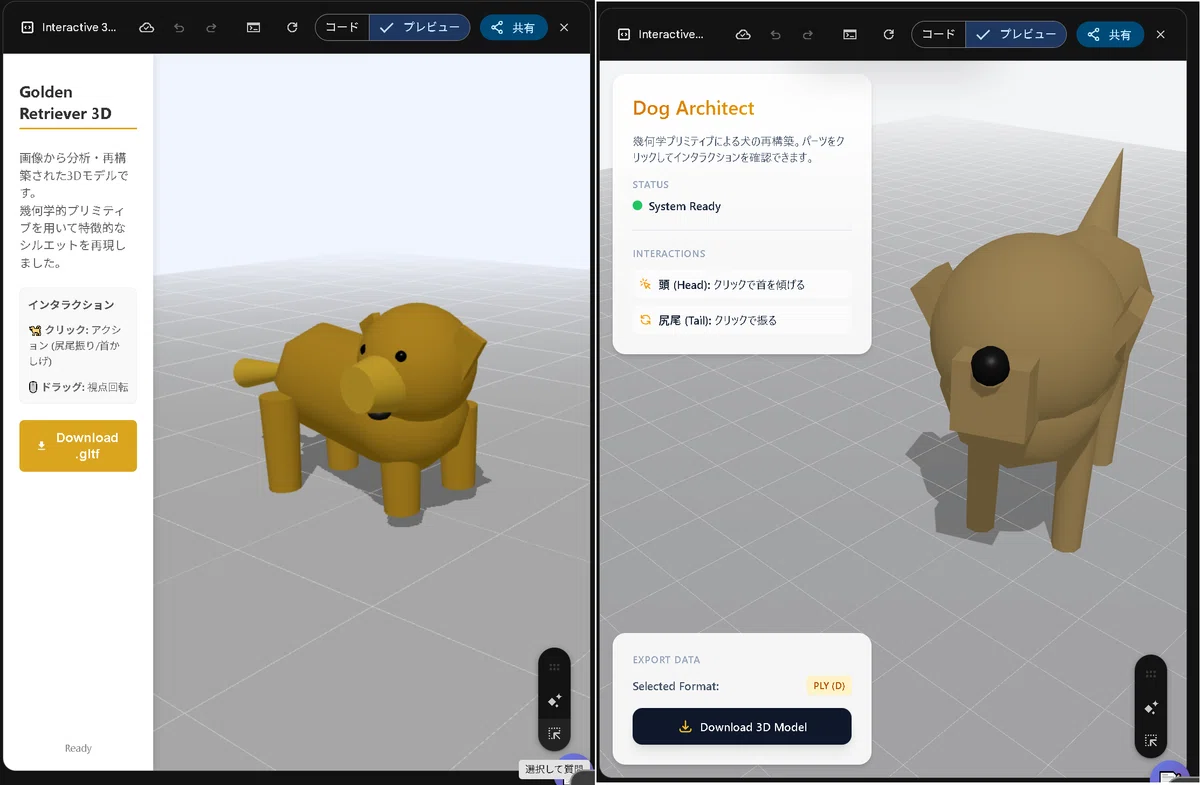Reload the Dog Architect preview
1200x785 pixels.
(888, 34)
